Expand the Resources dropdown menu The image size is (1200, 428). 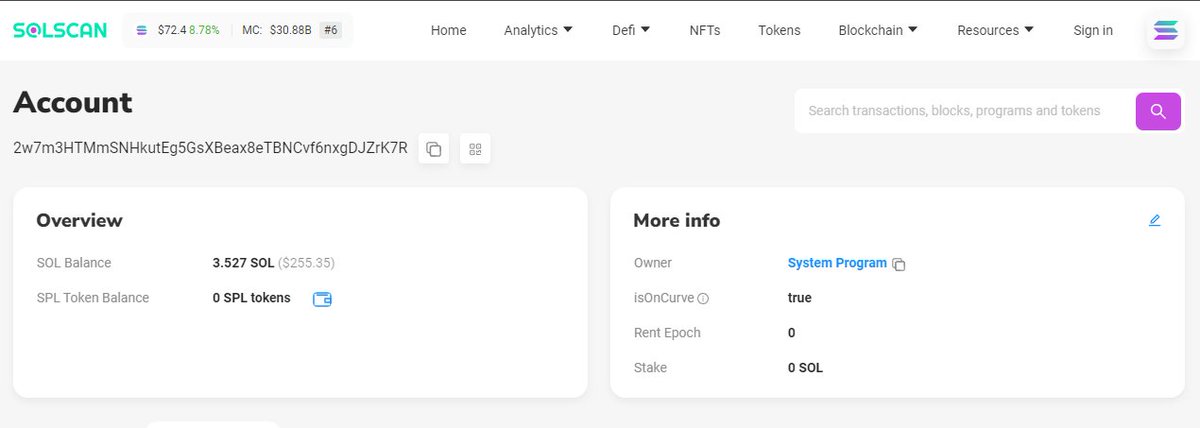(996, 30)
